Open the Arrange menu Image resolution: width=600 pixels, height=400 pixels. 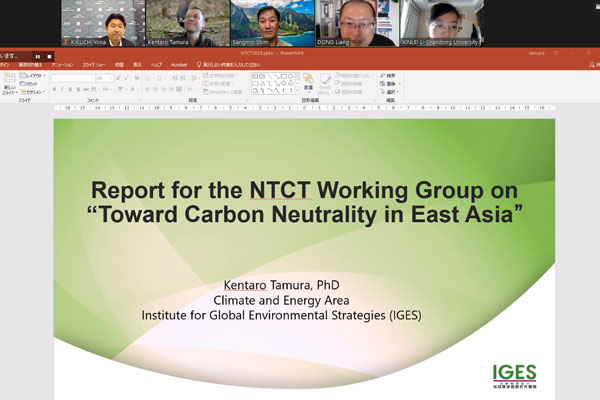coord(308,83)
